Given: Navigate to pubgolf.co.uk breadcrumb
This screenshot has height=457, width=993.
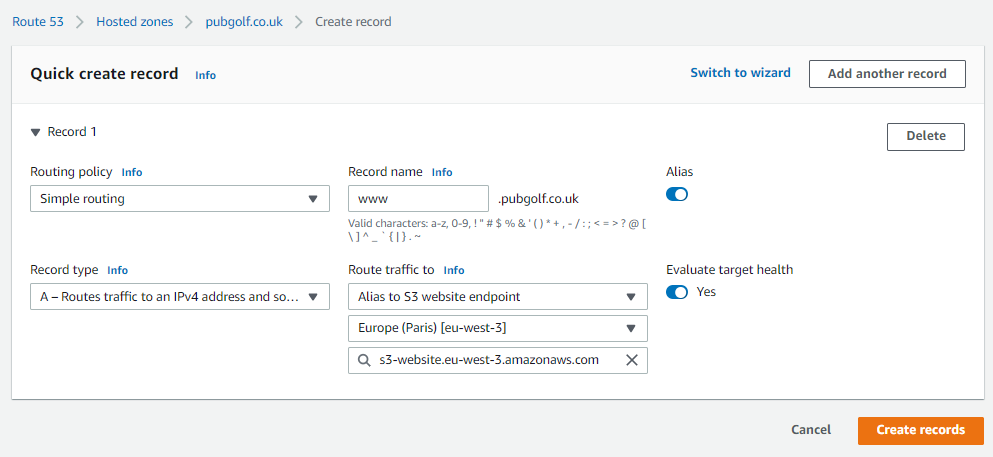Looking at the screenshot, I should 244,22.
